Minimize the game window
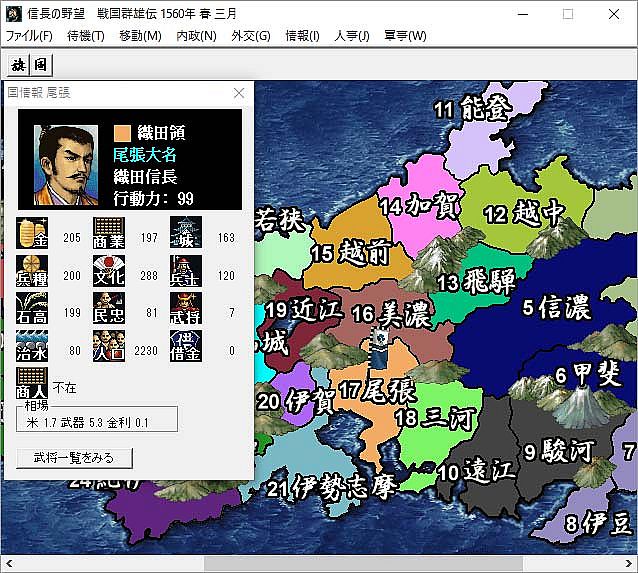Image resolution: width=638 pixels, height=573 pixels. (x=523, y=14)
